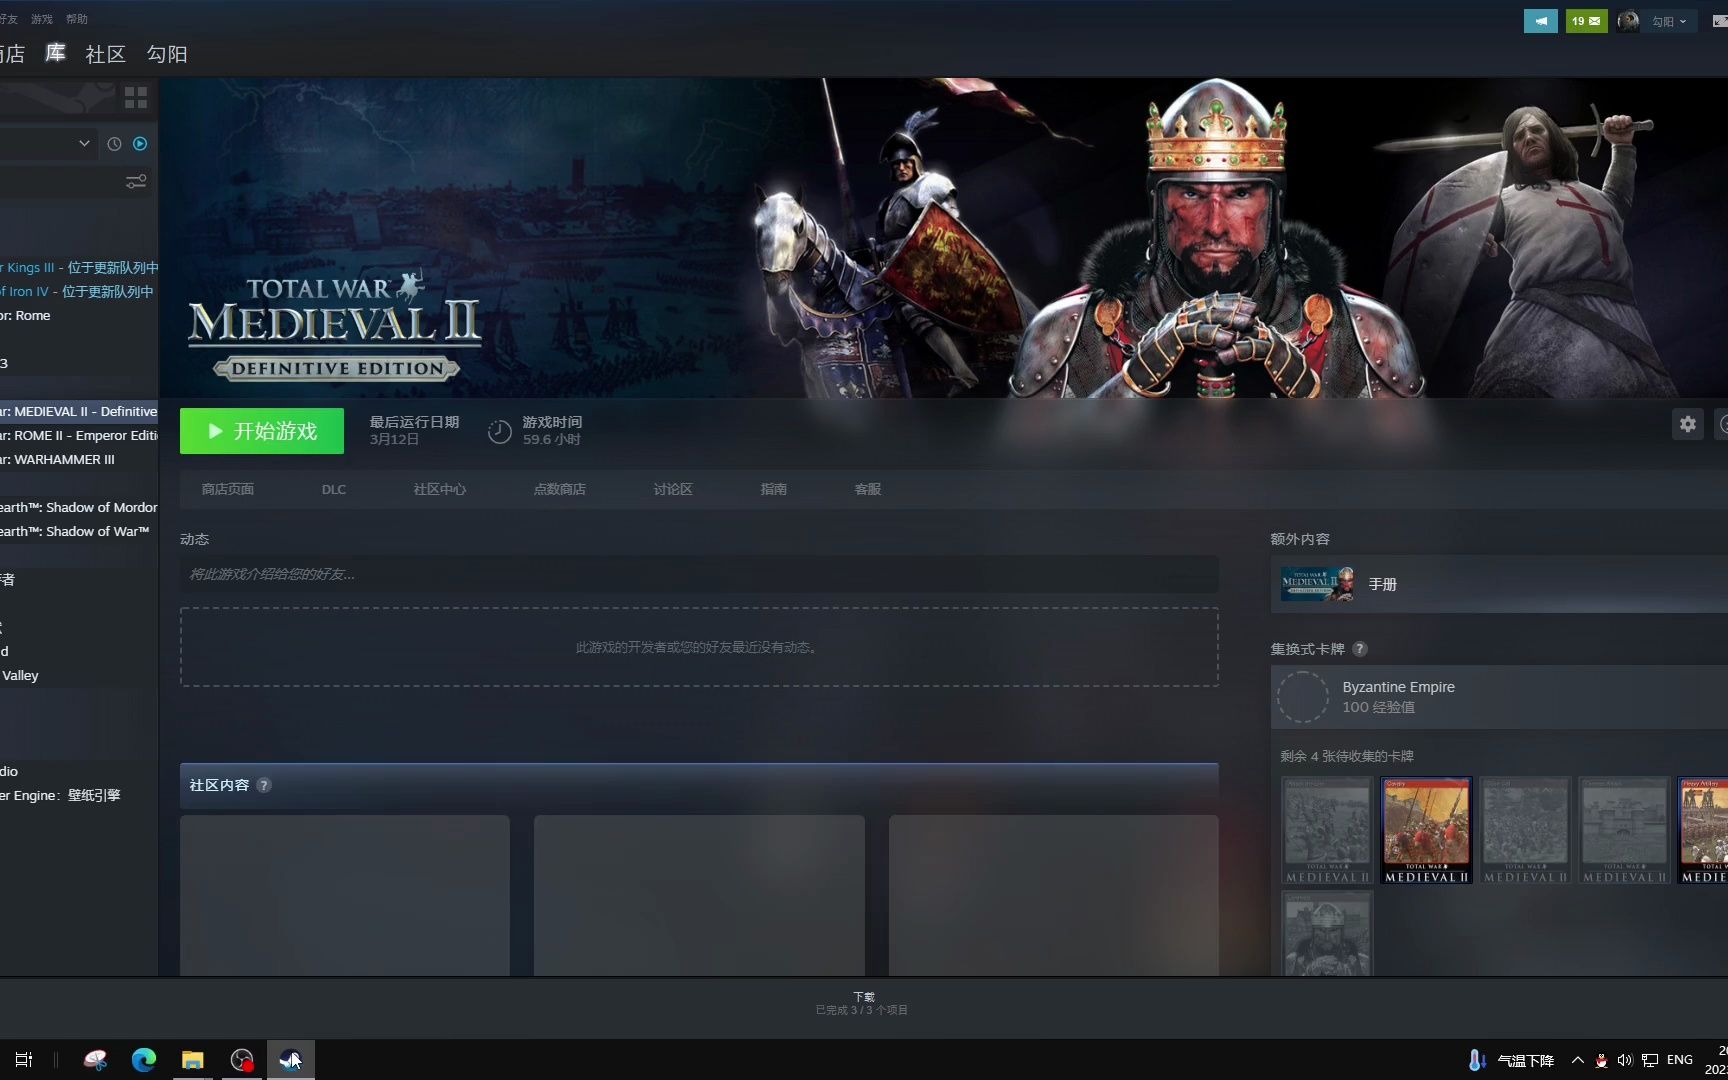Screen dimensions: 1728x1080
Task: Open the mushroom app on taskbar
Action: coord(95,1060)
